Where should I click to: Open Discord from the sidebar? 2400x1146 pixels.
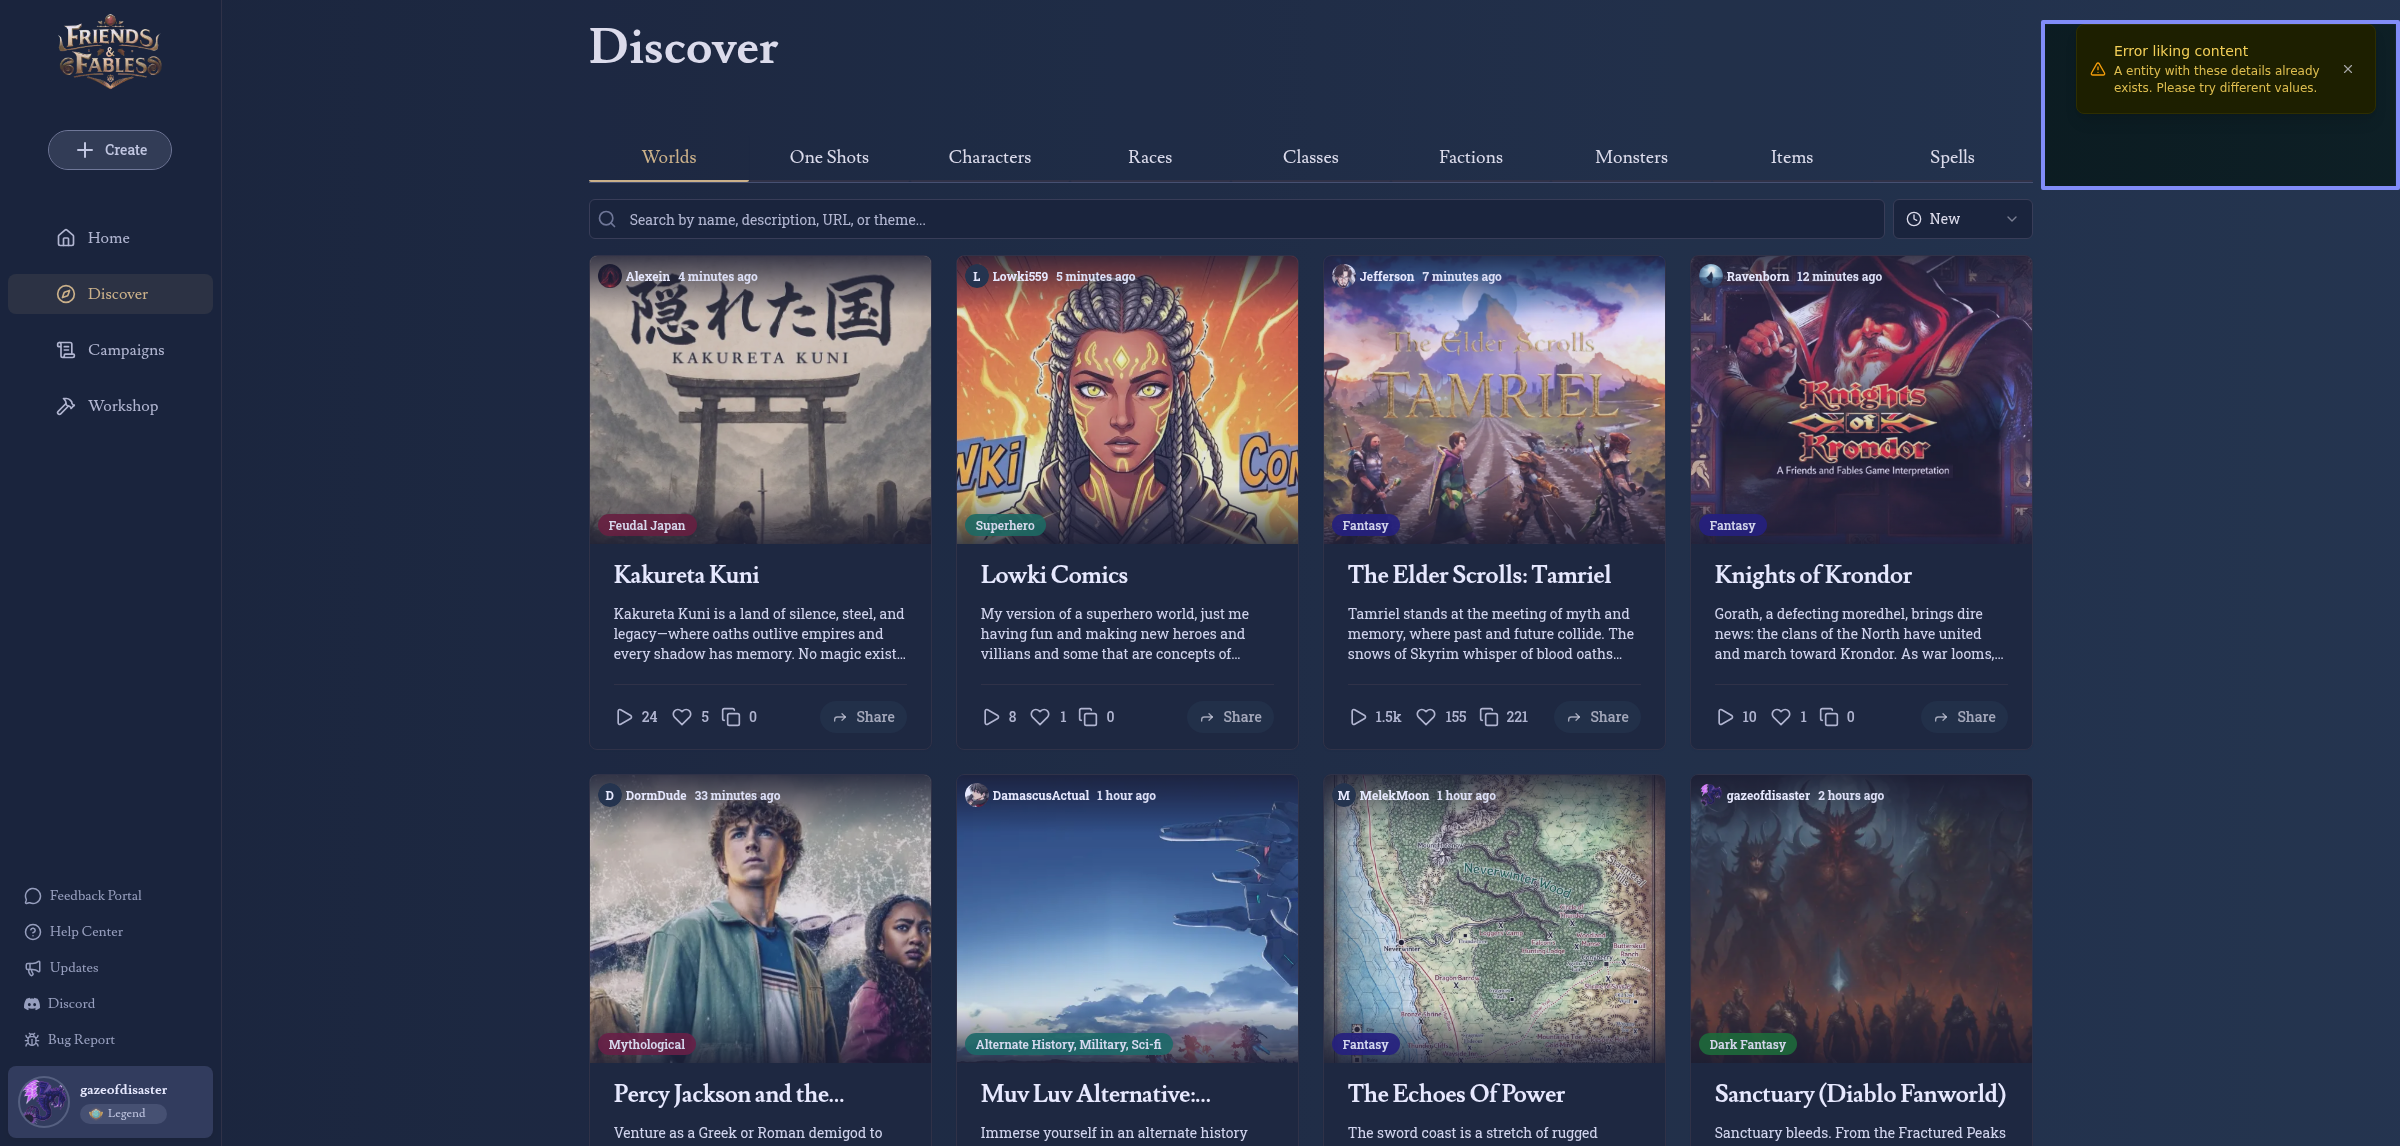[70, 1003]
